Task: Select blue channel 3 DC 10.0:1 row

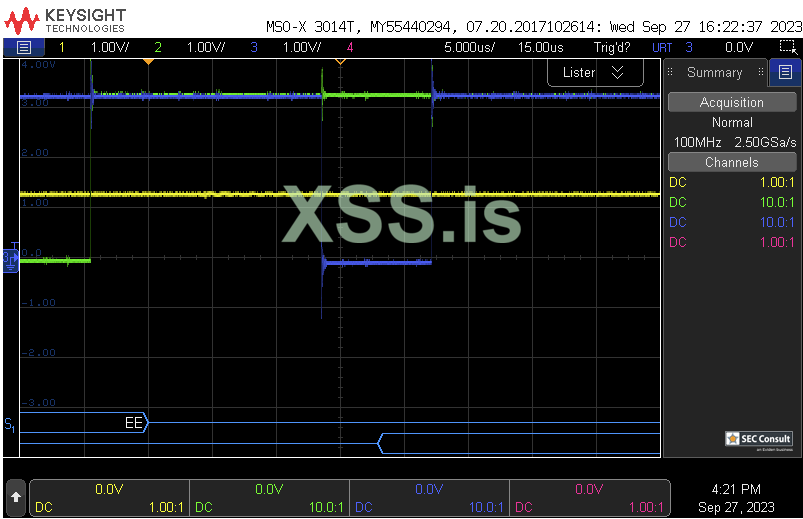Action: tap(732, 222)
